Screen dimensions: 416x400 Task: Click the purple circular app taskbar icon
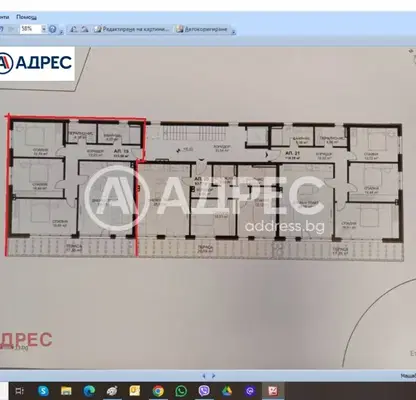tap(250, 391)
